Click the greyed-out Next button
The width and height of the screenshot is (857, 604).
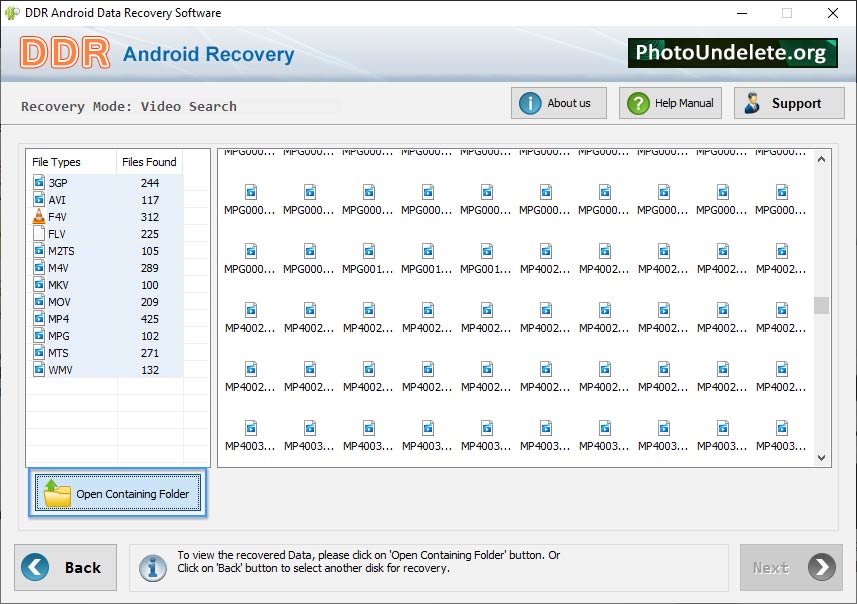(791, 567)
